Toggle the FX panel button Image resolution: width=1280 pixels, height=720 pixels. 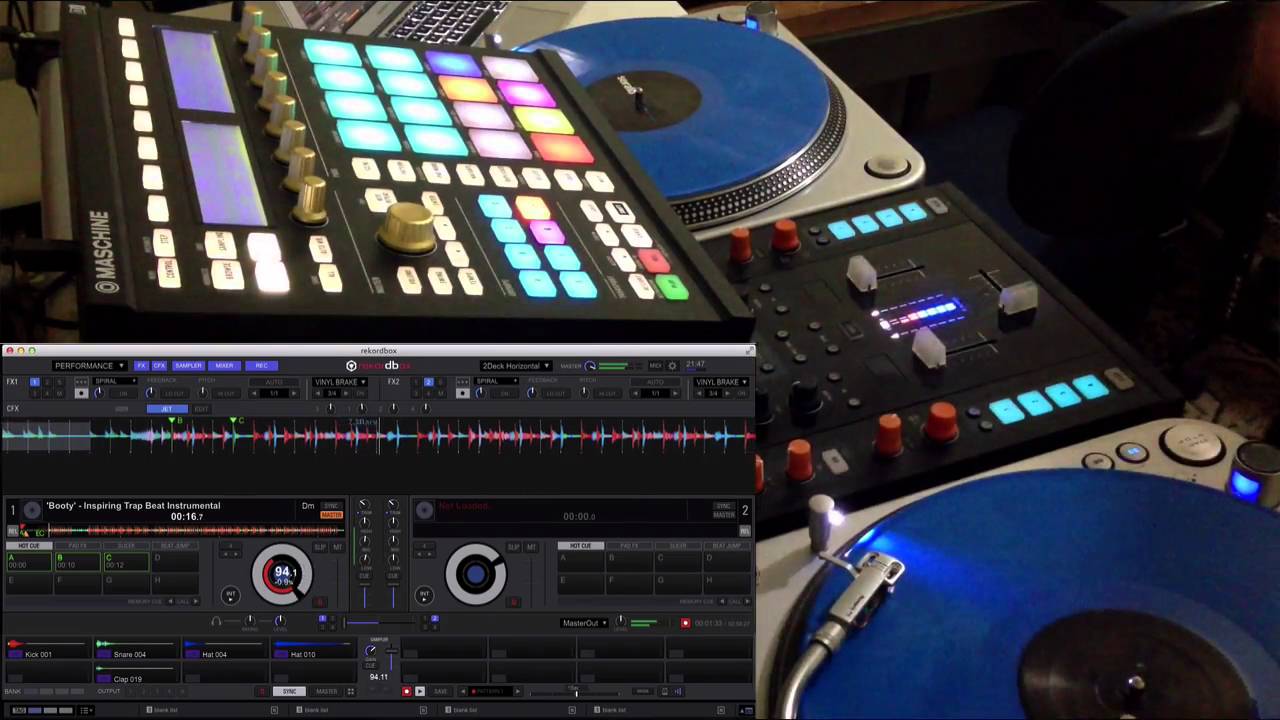click(x=142, y=366)
